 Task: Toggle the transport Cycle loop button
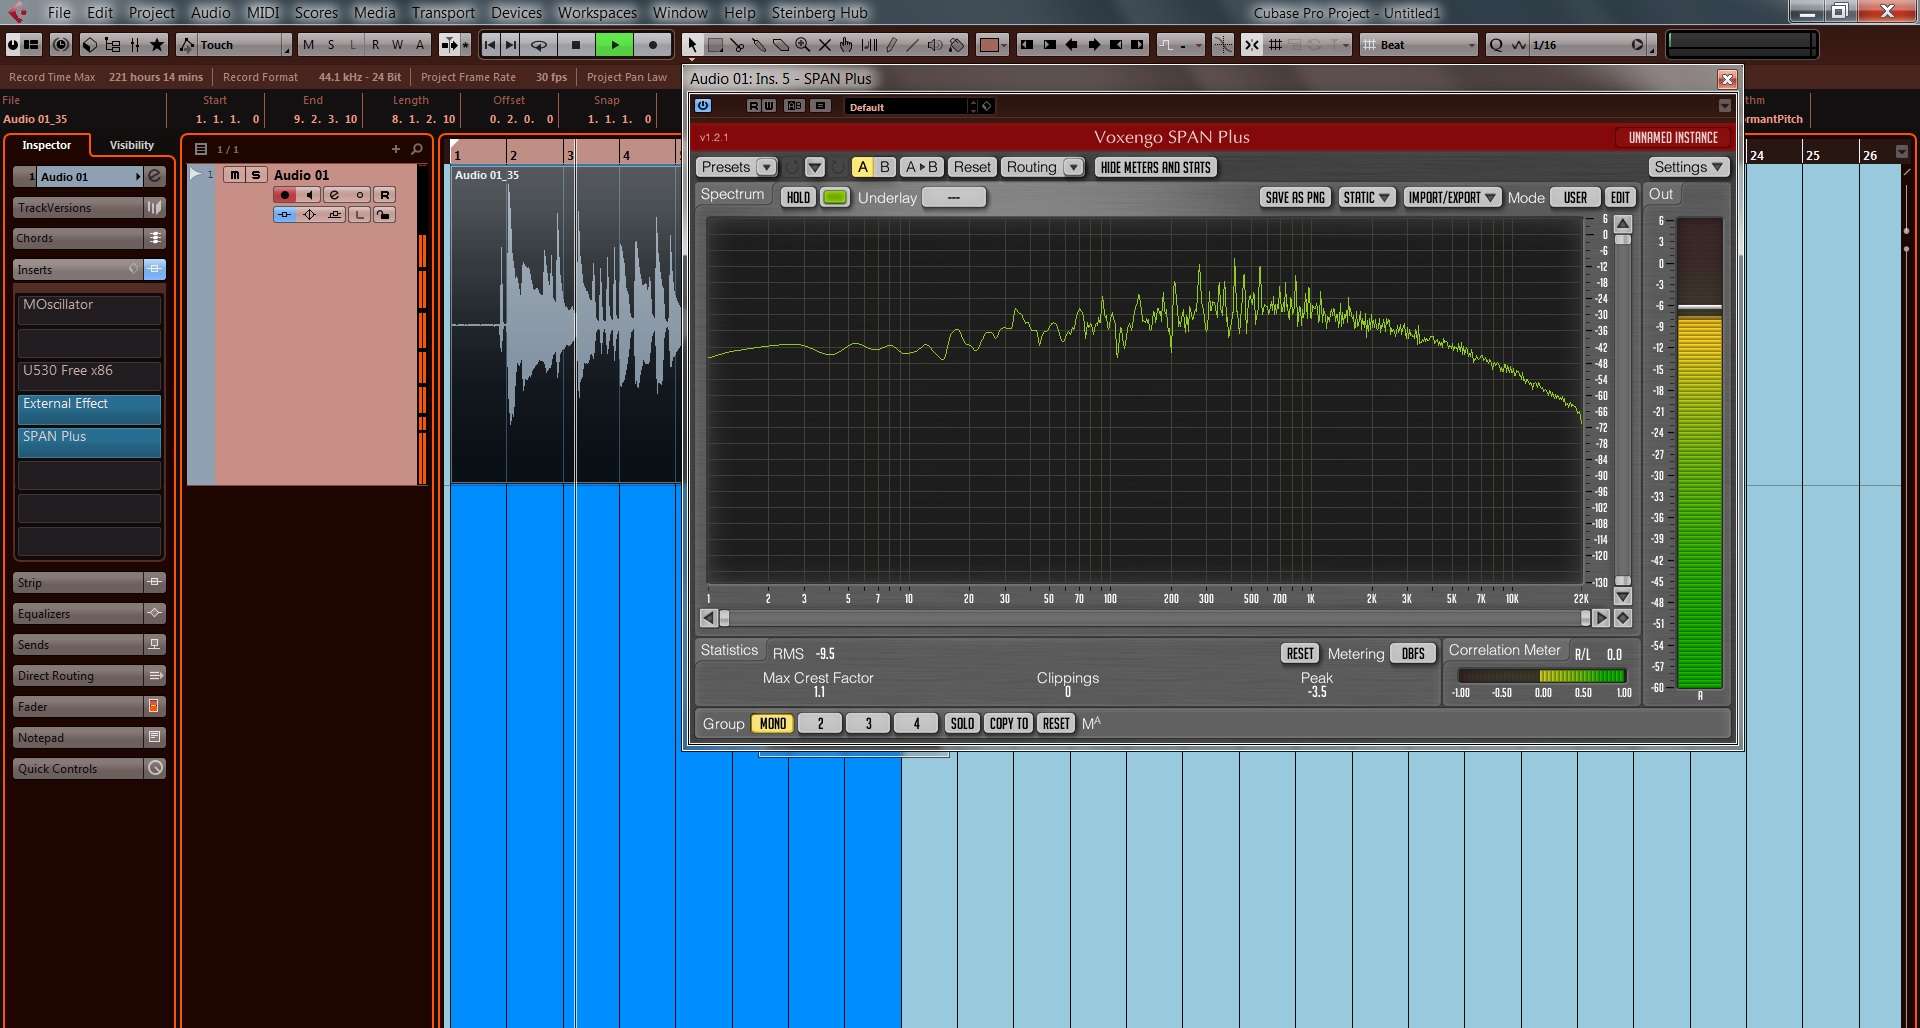click(538, 45)
